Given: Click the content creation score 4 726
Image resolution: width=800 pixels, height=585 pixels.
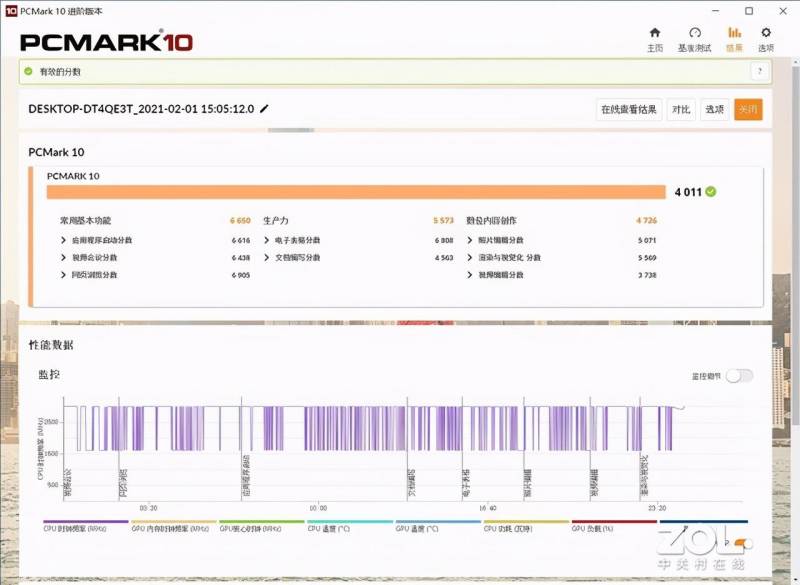Looking at the screenshot, I should coord(646,221).
